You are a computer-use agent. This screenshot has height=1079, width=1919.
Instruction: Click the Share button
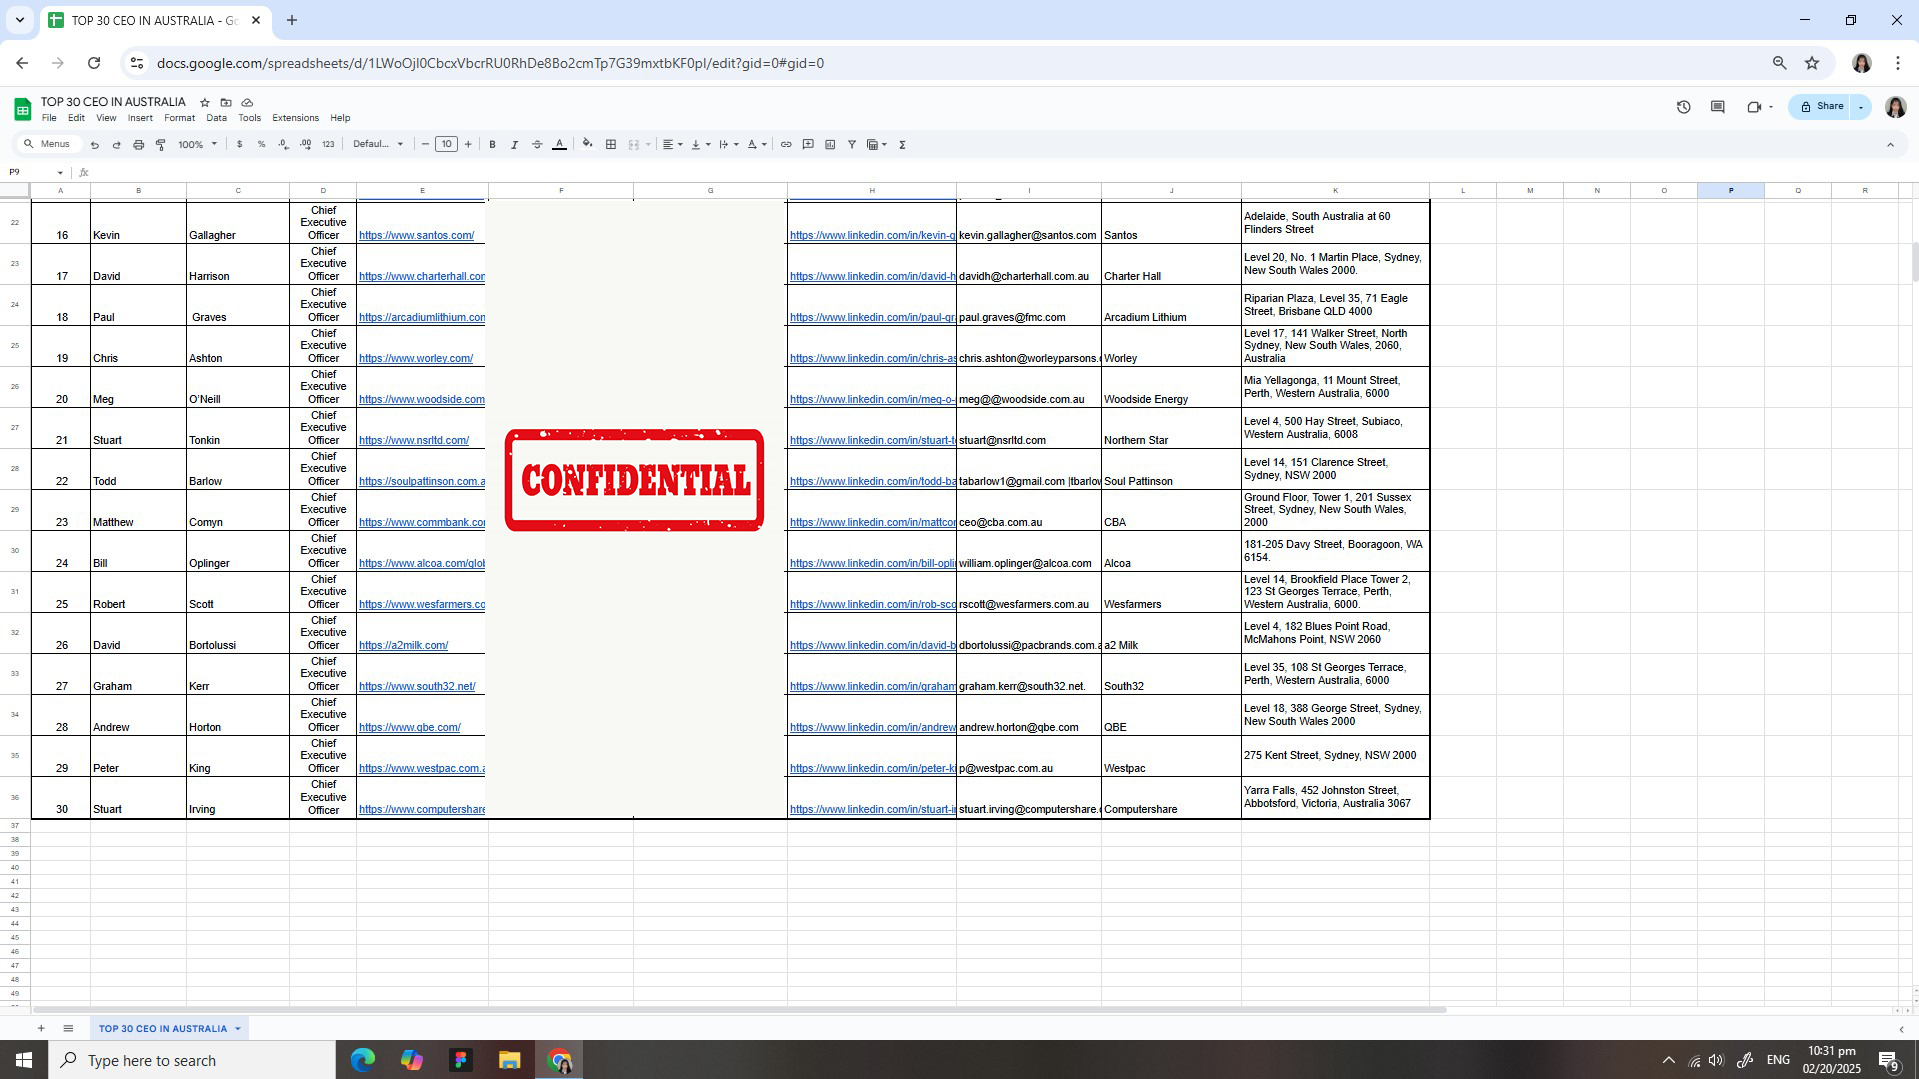pos(1820,107)
